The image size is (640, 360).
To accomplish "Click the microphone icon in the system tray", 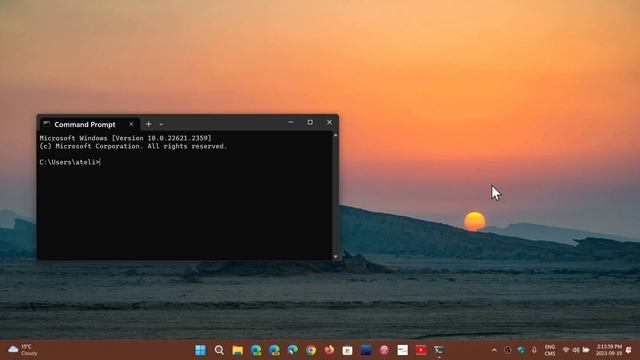I will [x=534, y=350].
